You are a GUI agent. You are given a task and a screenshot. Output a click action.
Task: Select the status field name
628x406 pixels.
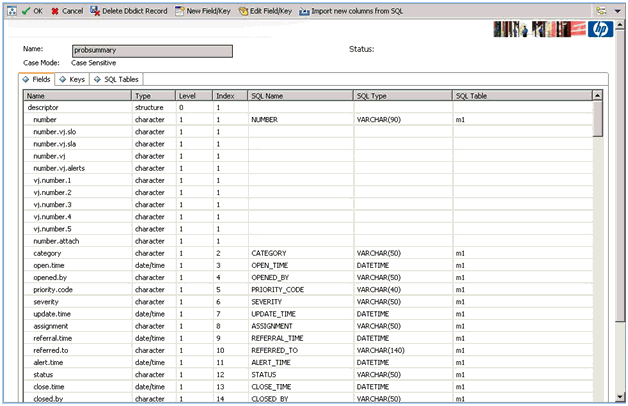pyautogui.click(x=43, y=375)
